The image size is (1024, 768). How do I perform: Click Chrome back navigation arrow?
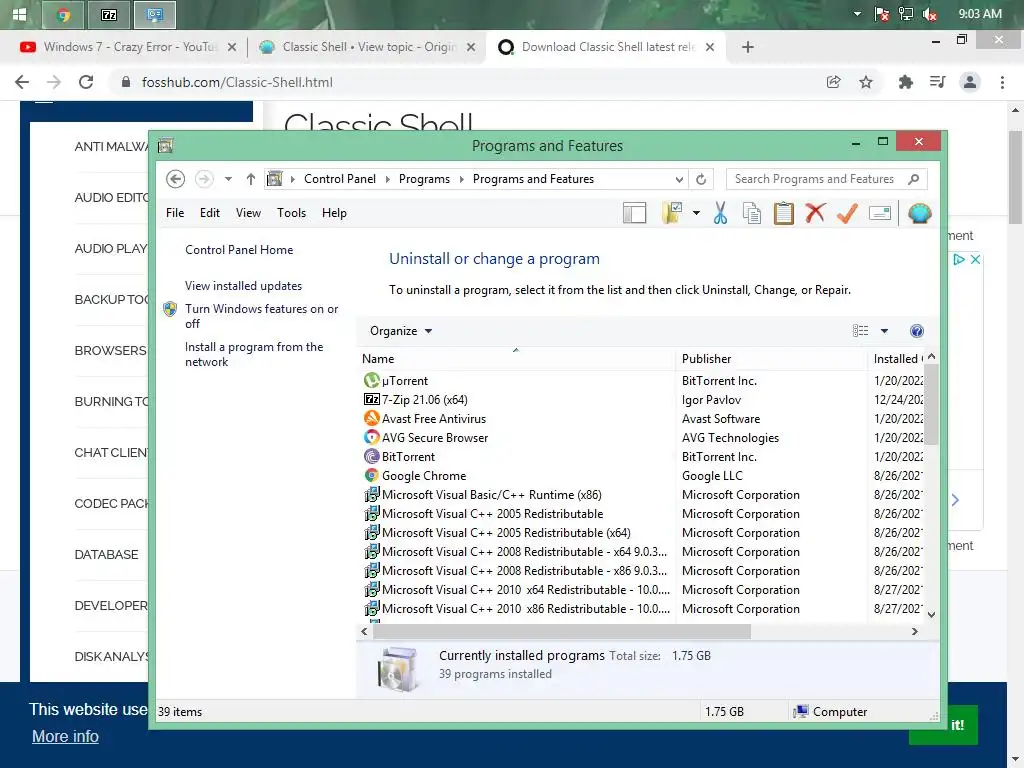tap(22, 82)
